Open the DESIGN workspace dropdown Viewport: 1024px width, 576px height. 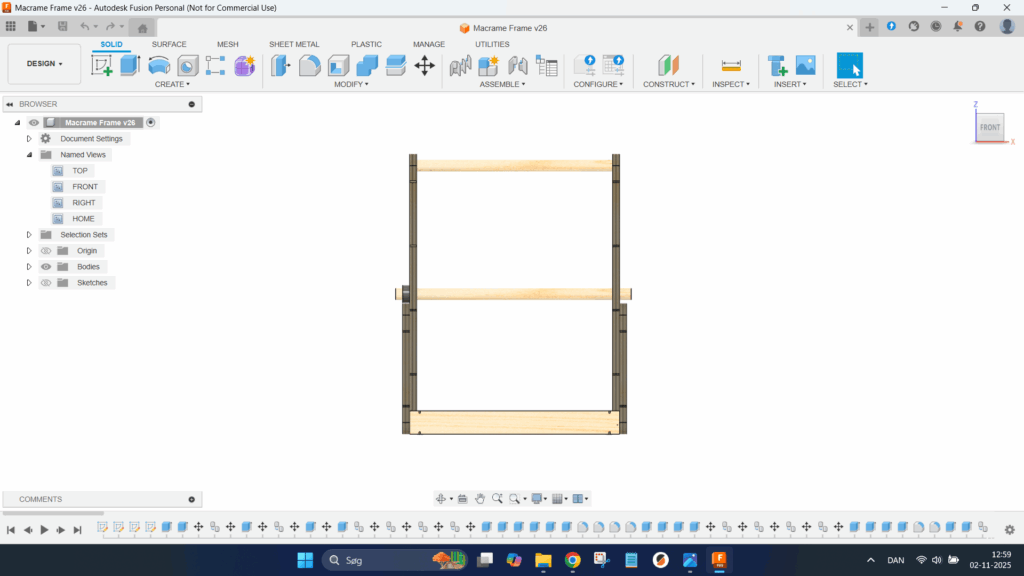44,63
